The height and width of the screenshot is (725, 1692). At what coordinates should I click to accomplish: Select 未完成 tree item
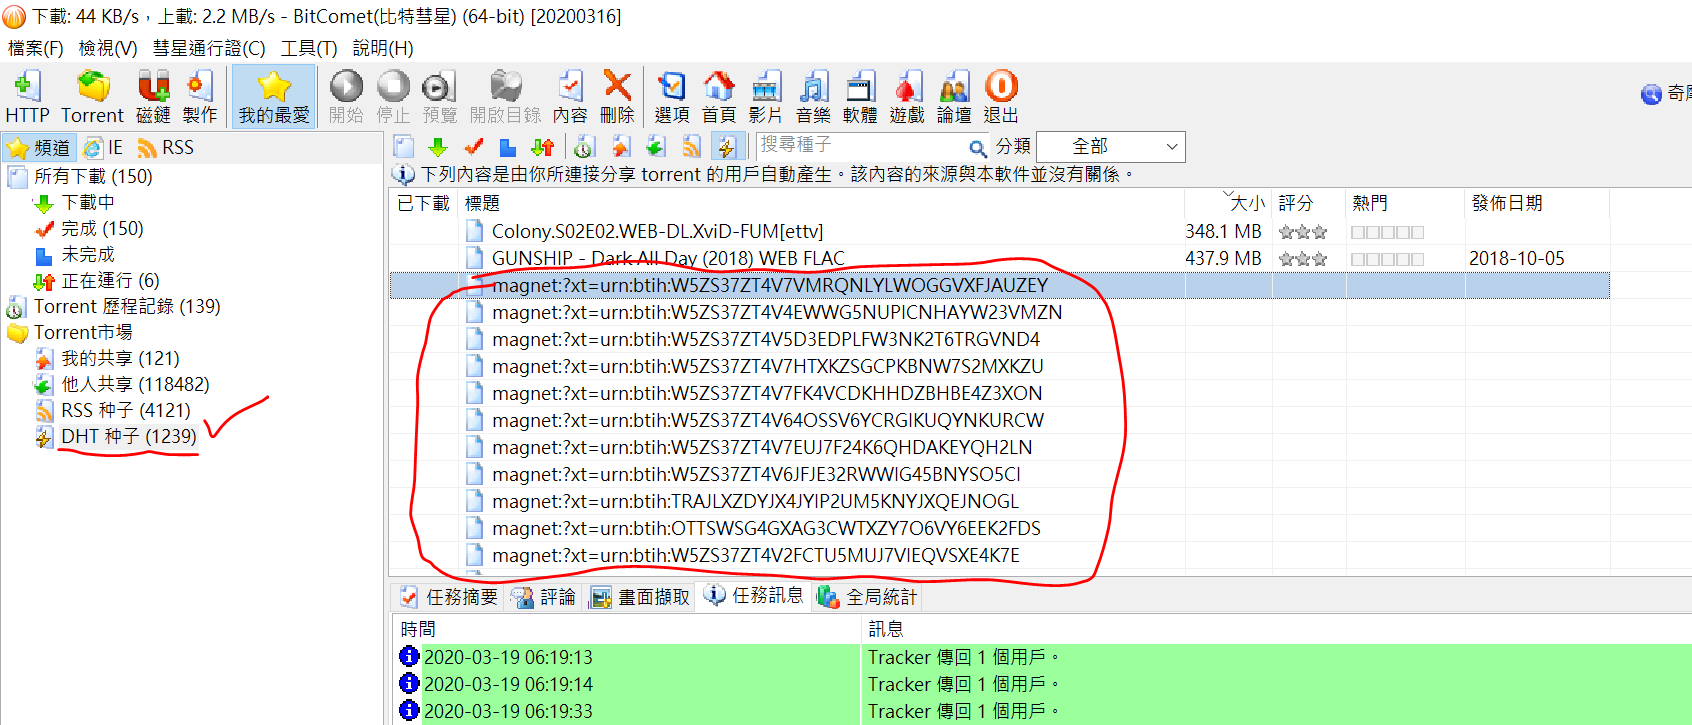coord(88,254)
